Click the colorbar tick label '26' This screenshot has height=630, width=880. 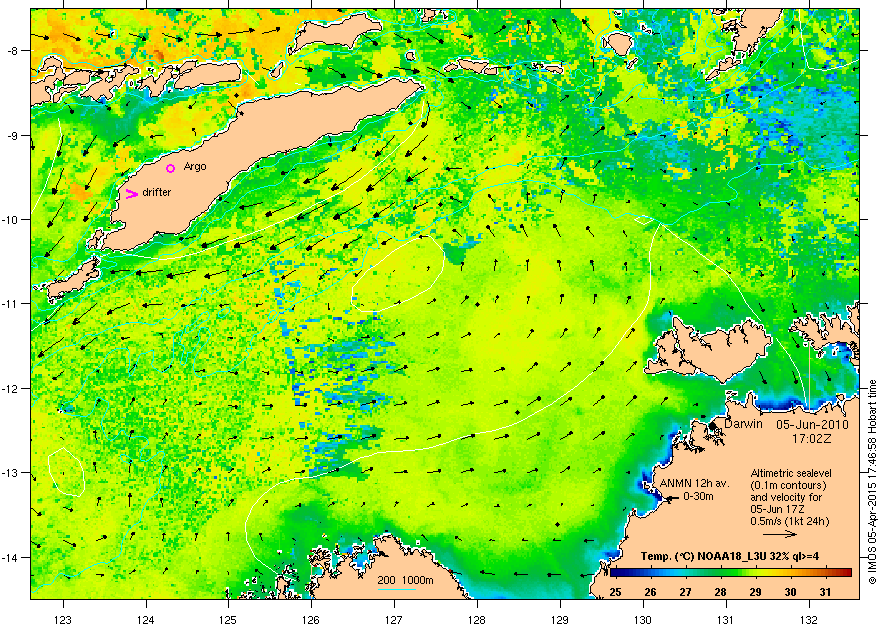pos(650,592)
